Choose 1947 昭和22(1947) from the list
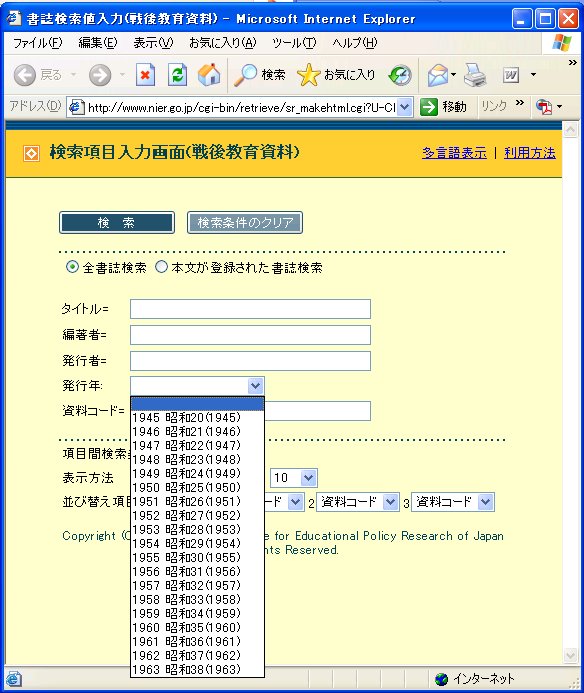 tap(197, 446)
